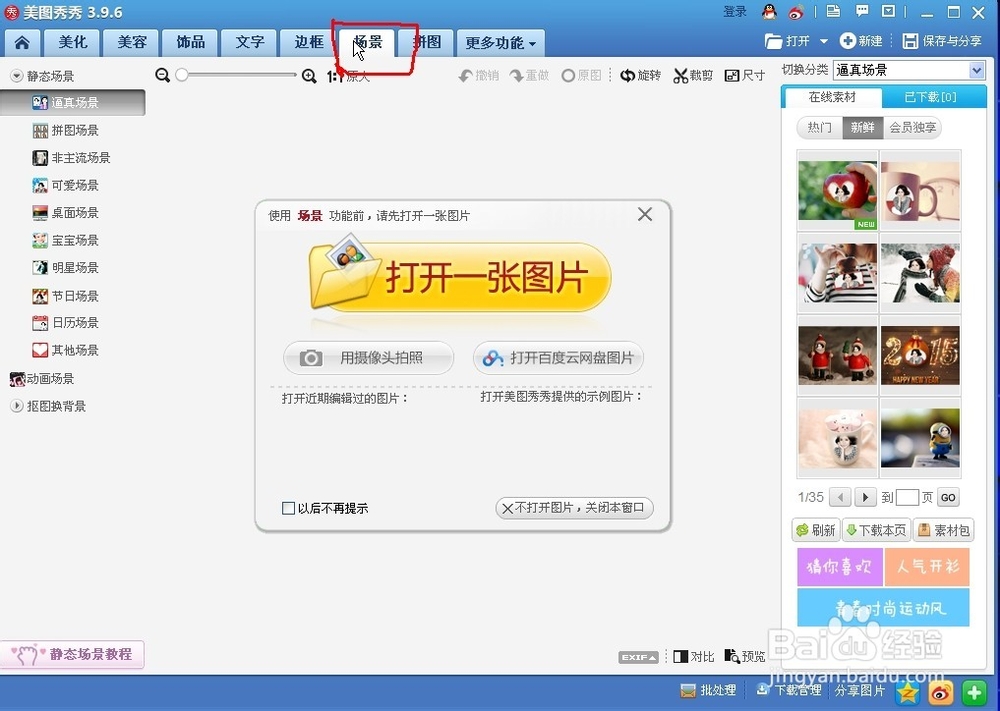
Task: Open the 2015 Happy New Year thumbnail
Action: pos(920,354)
